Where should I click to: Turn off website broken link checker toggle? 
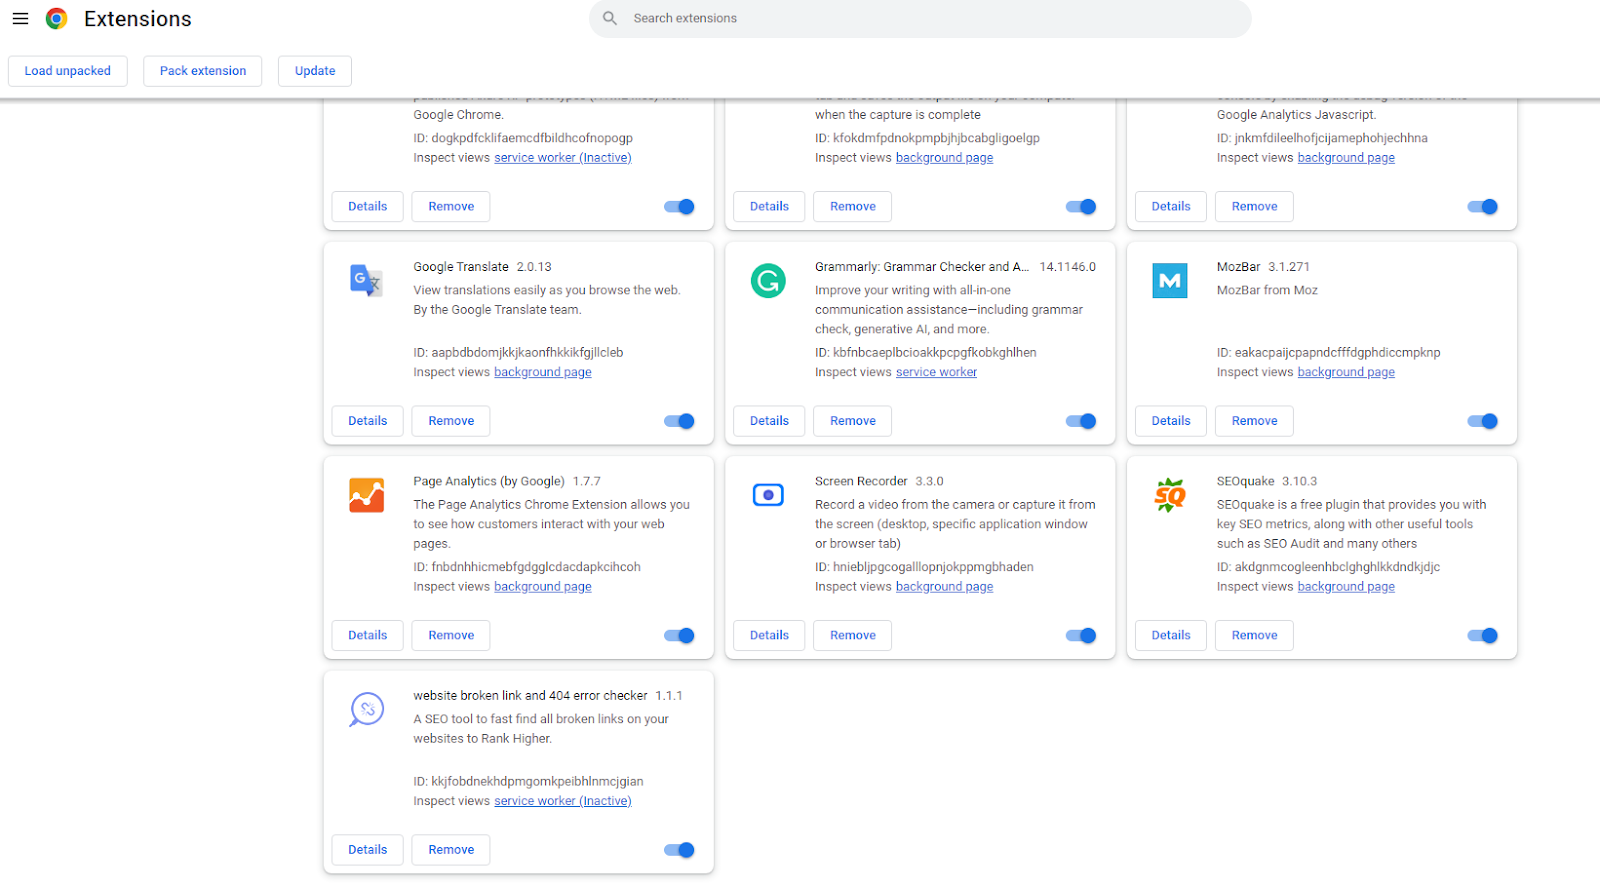679,850
